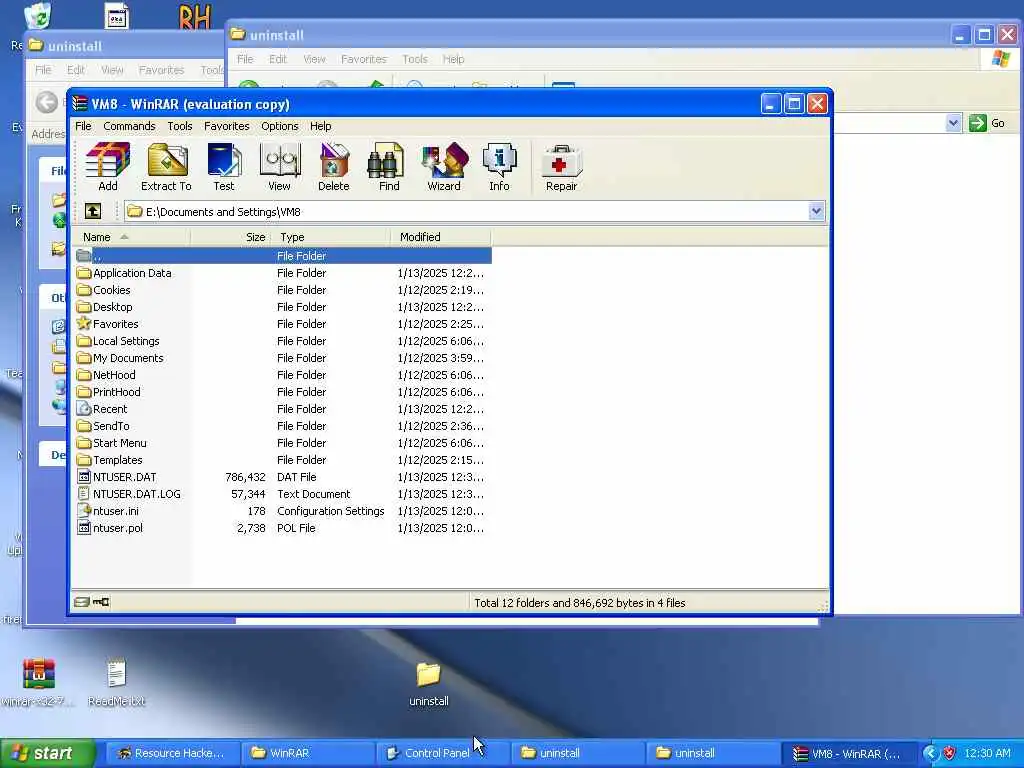Screen dimensions: 1024x768
Task: Select the SendTo folder
Action: point(103,426)
